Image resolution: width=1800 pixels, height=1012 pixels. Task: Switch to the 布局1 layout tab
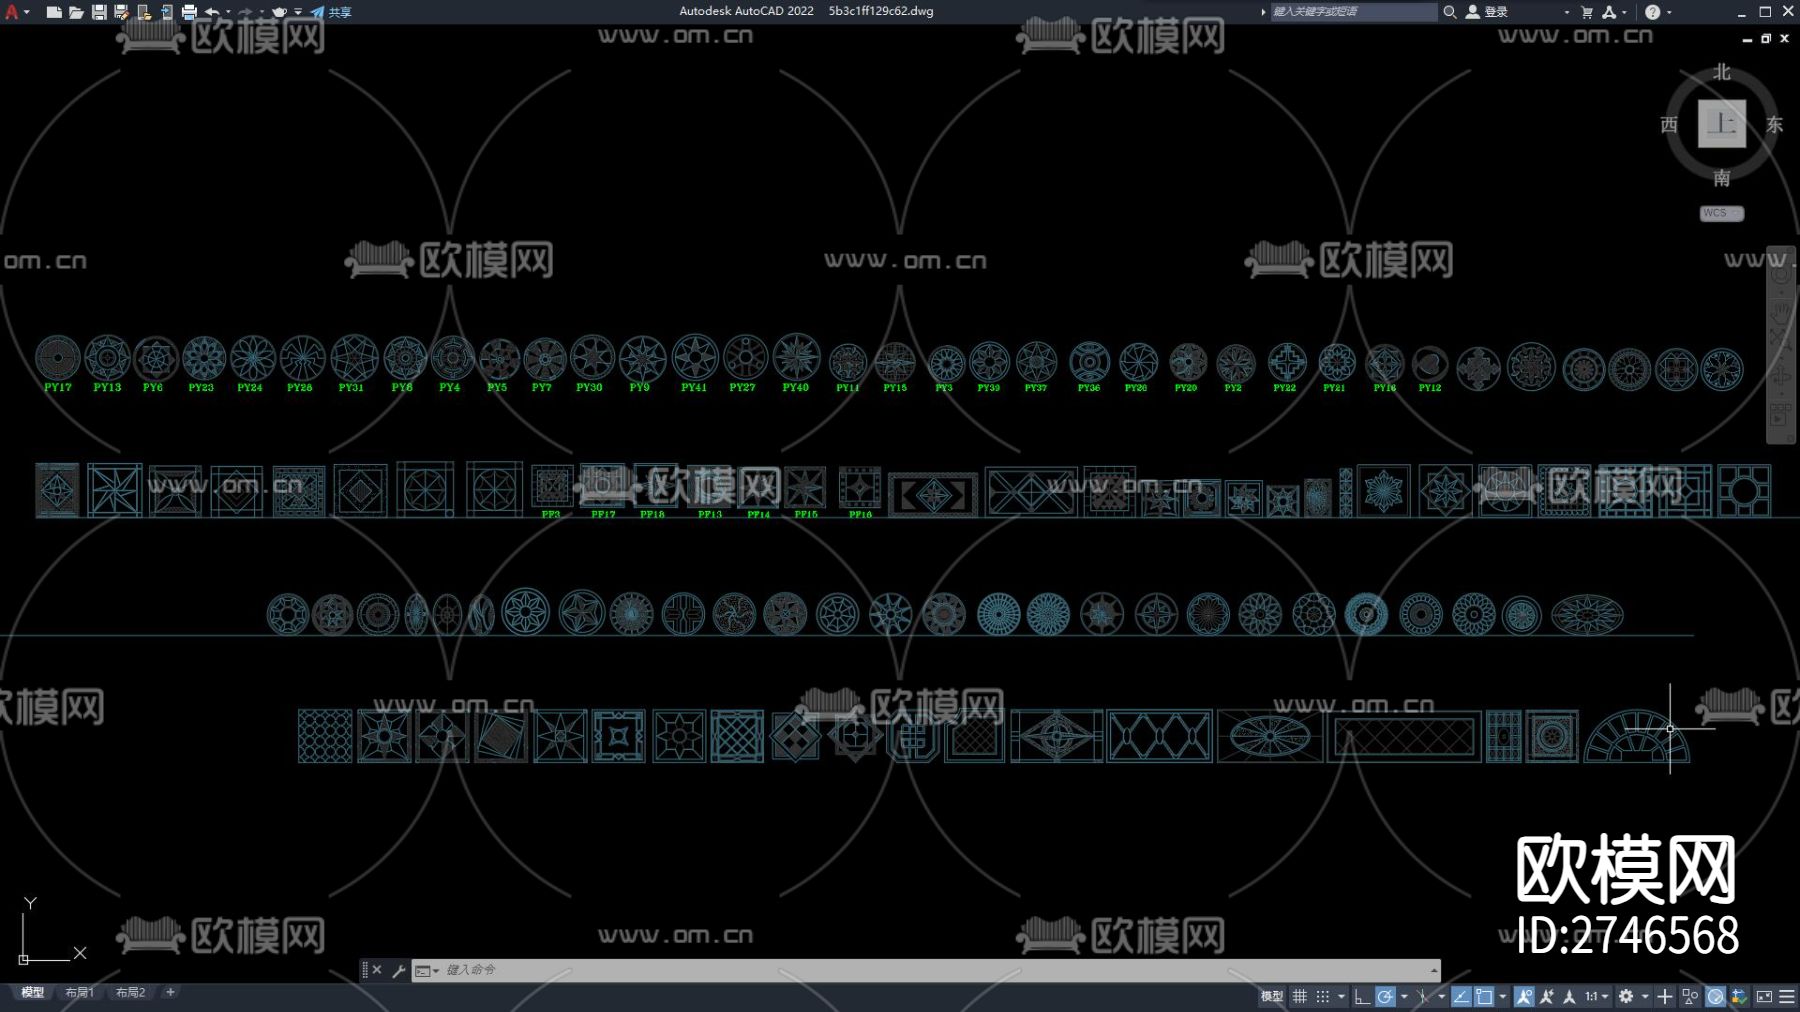coord(79,992)
